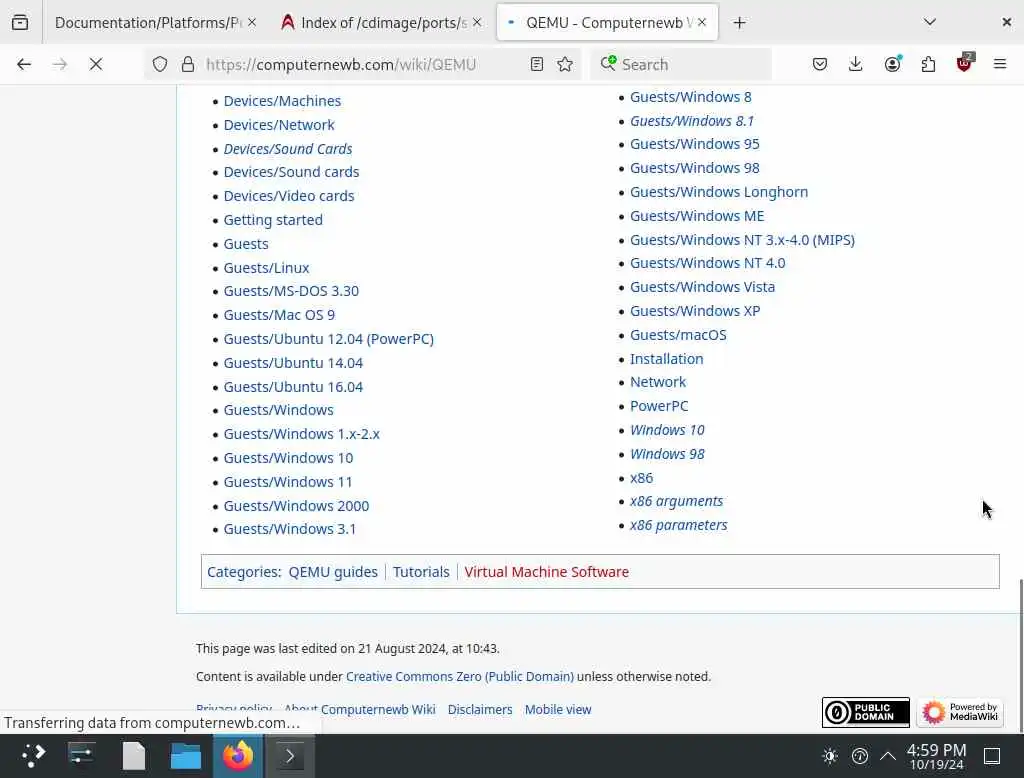This screenshot has height=778, width=1024.
Task: Open the Firefox application menu
Action: 1000,64
